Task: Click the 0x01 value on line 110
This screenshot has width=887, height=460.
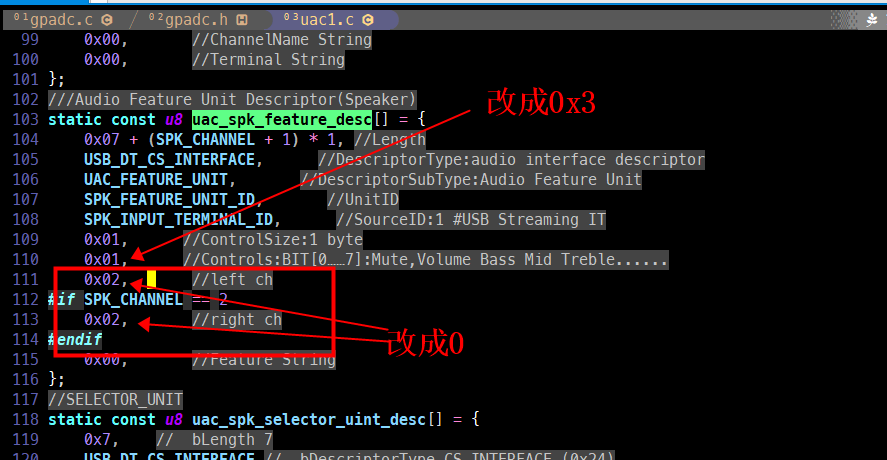Action: (x=102, y=259)
